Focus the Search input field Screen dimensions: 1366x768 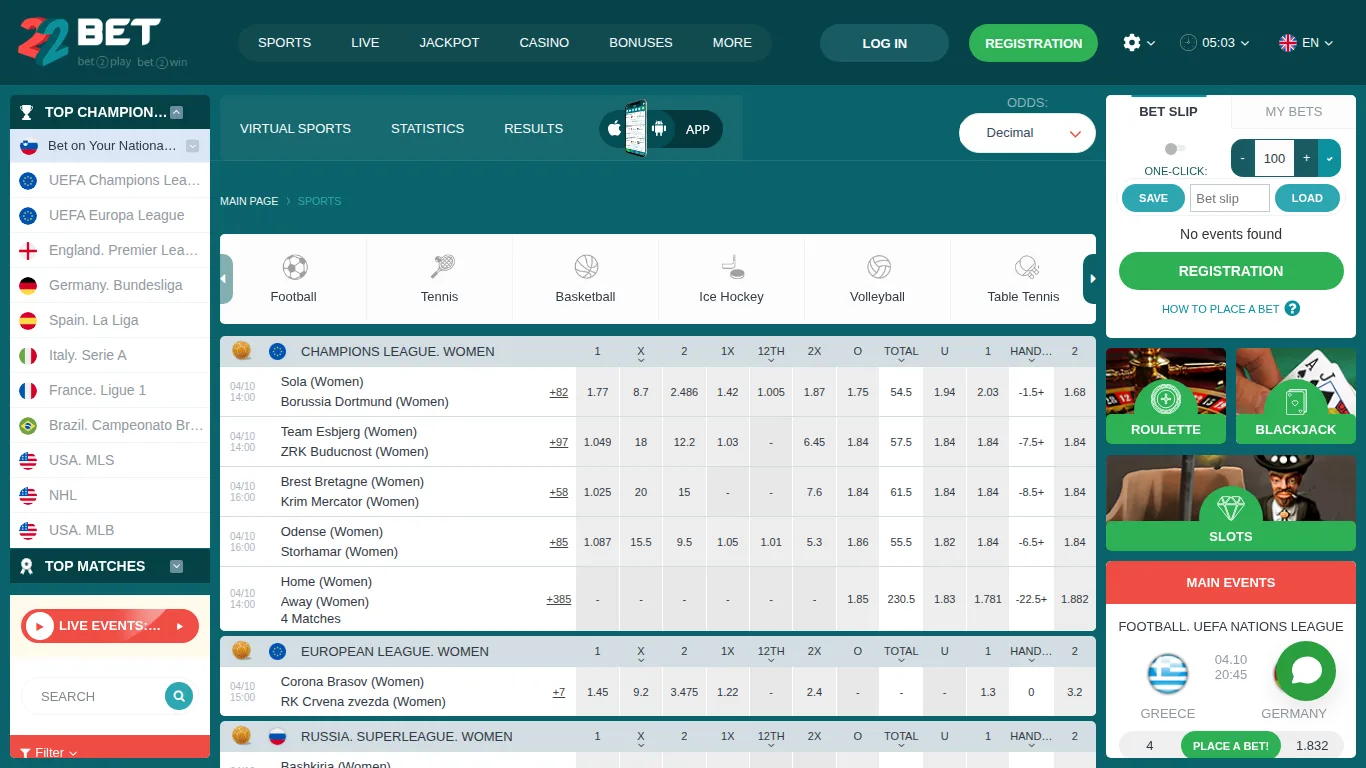(x=95, y=696)
